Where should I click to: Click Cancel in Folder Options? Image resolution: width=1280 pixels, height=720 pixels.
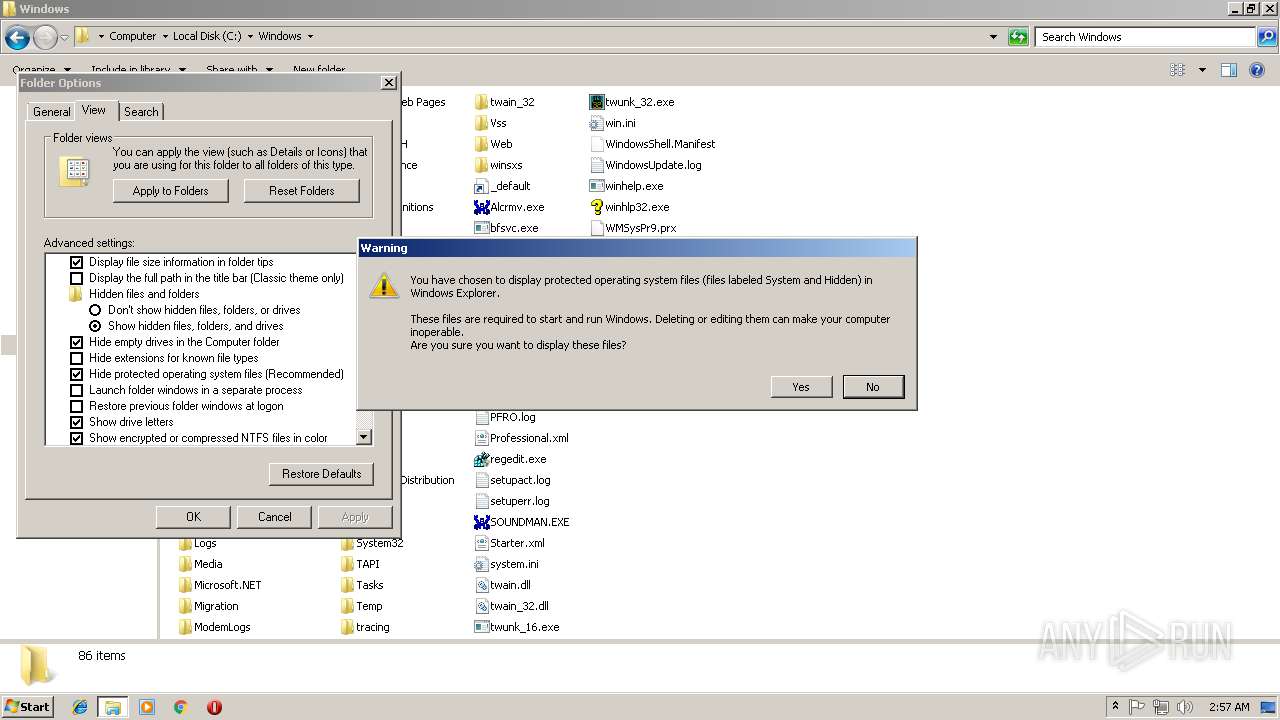[275, 517]
